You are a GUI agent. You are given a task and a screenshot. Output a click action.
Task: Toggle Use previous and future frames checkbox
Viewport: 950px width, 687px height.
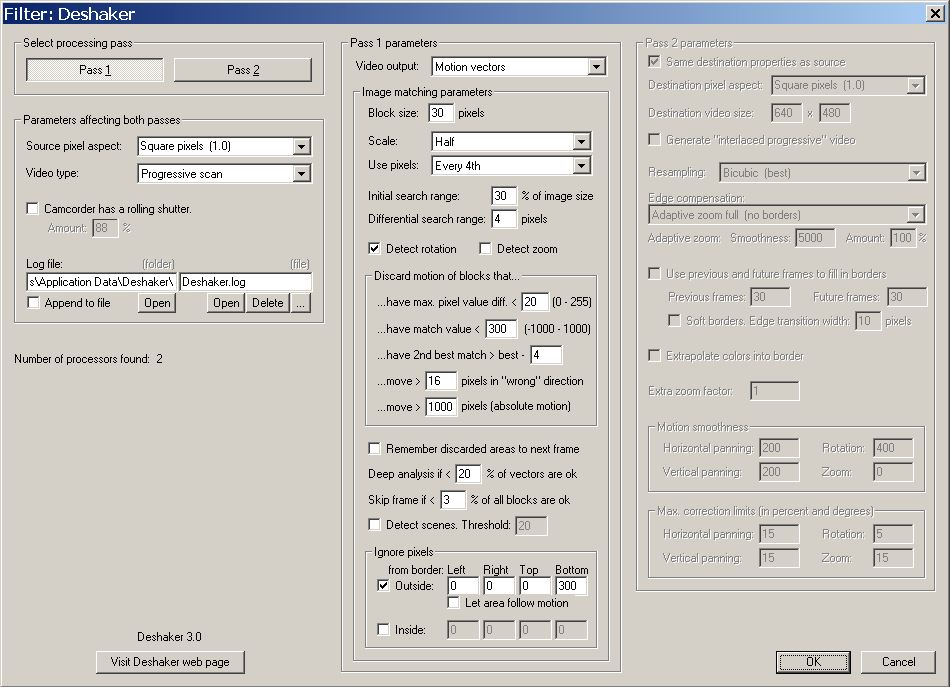654,273
